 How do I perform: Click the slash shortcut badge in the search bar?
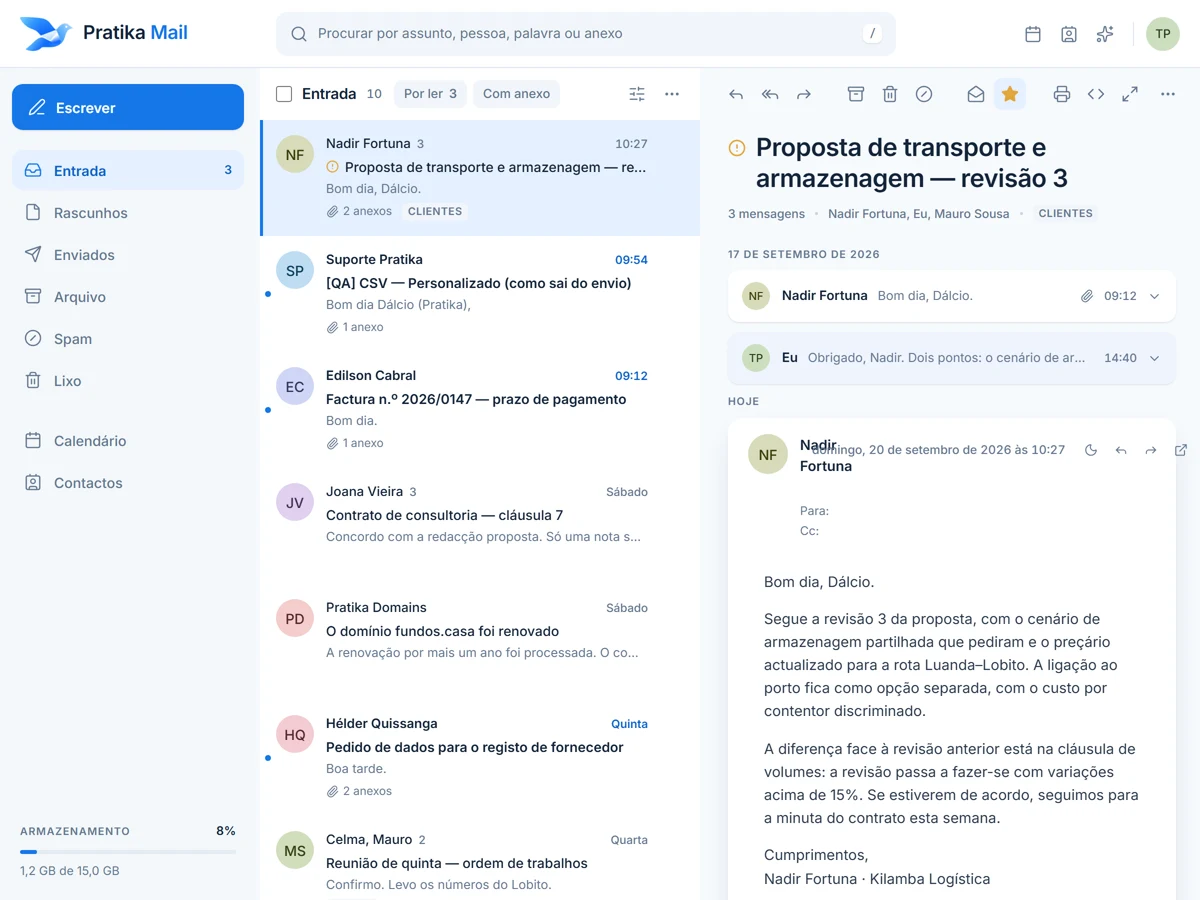point(873,34)
